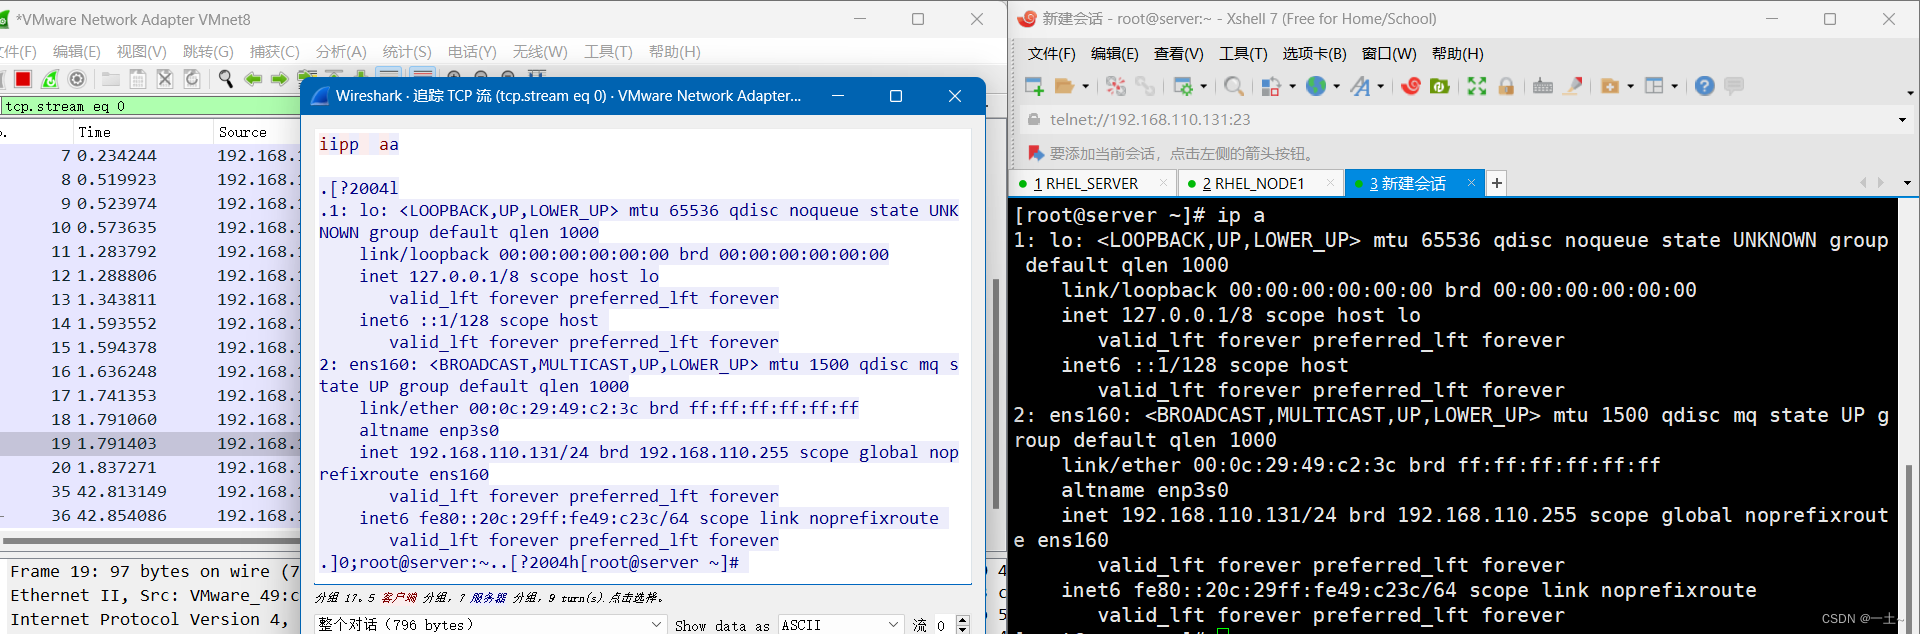The image size is (1920, 634).
Task: Stop capture with the red square icon
Action: click(23, 79)
